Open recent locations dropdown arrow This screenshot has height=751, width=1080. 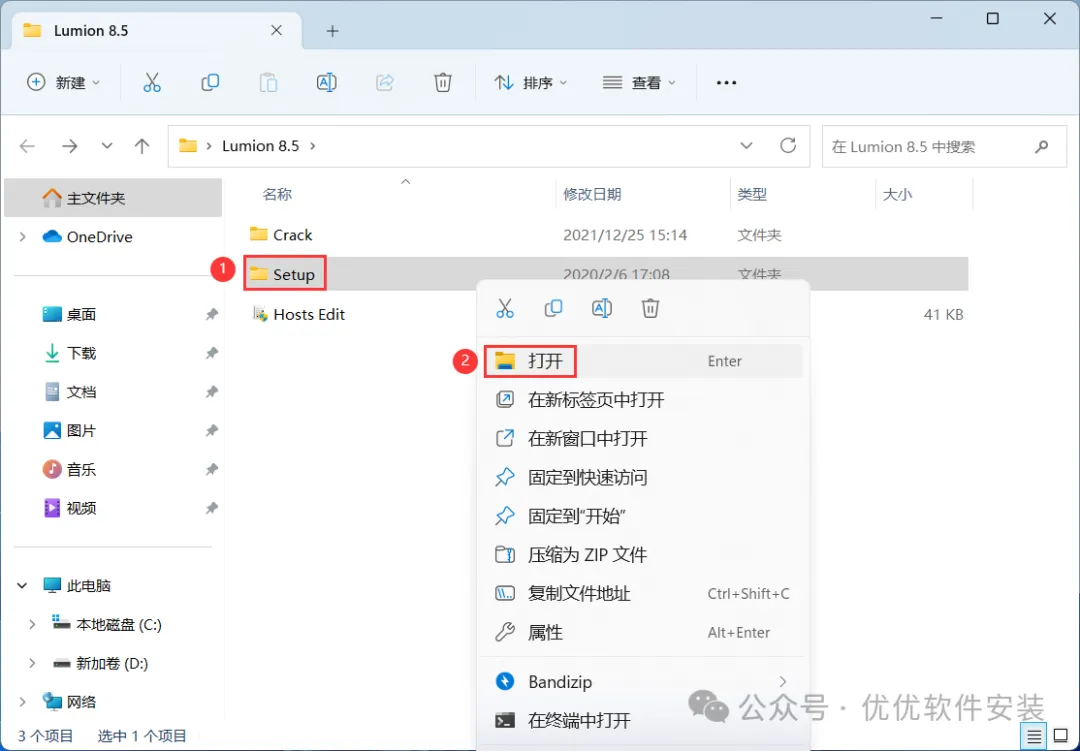(x=107, y=146)
